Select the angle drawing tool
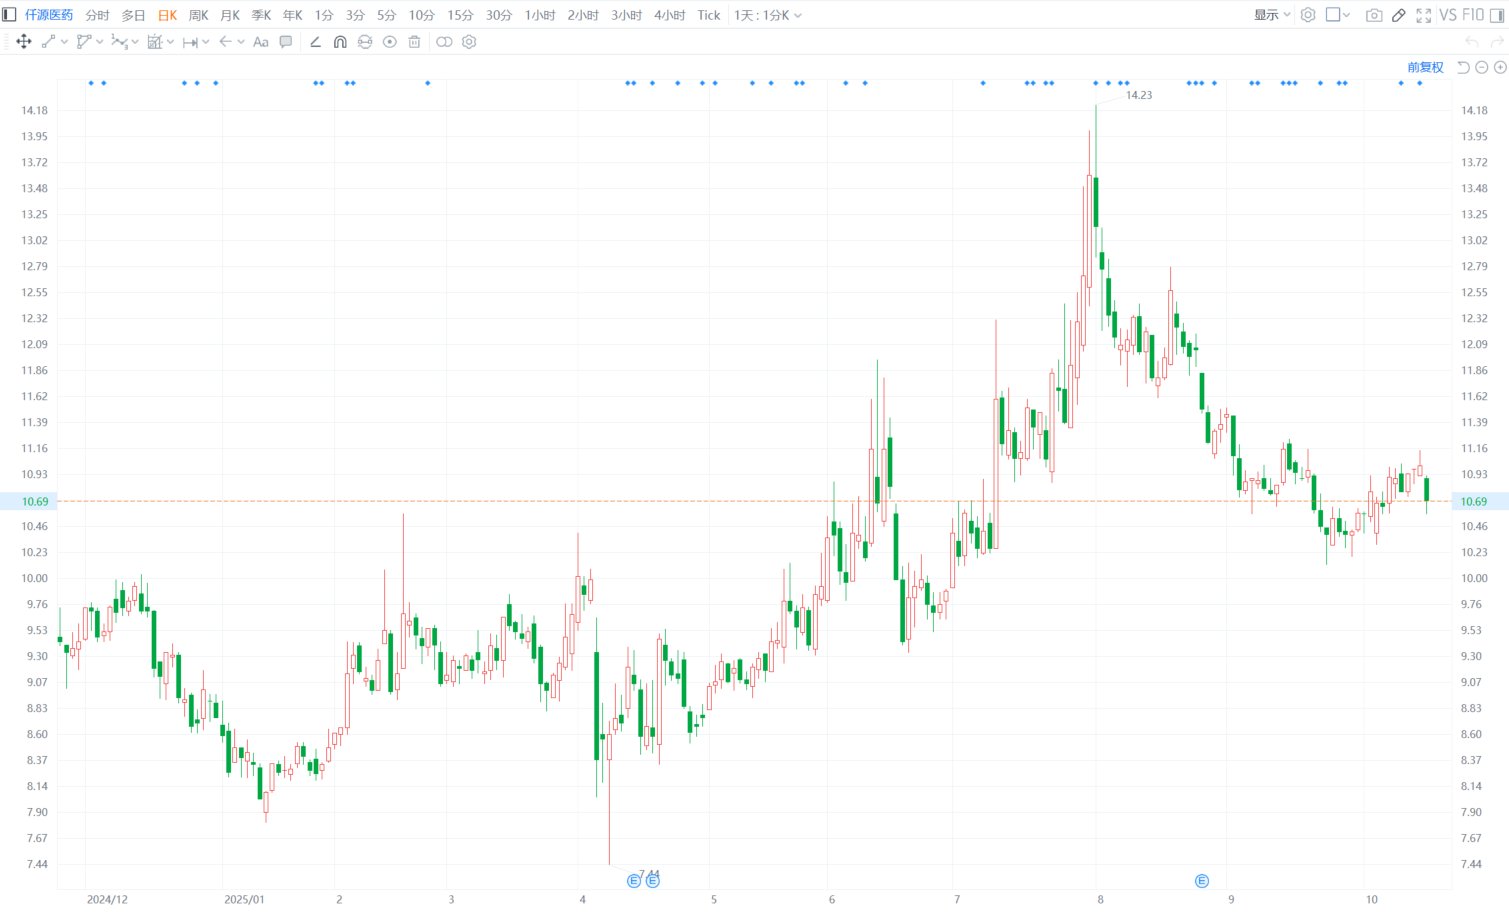This screenshot has width=1509, height=912. [x=315, y=42]
